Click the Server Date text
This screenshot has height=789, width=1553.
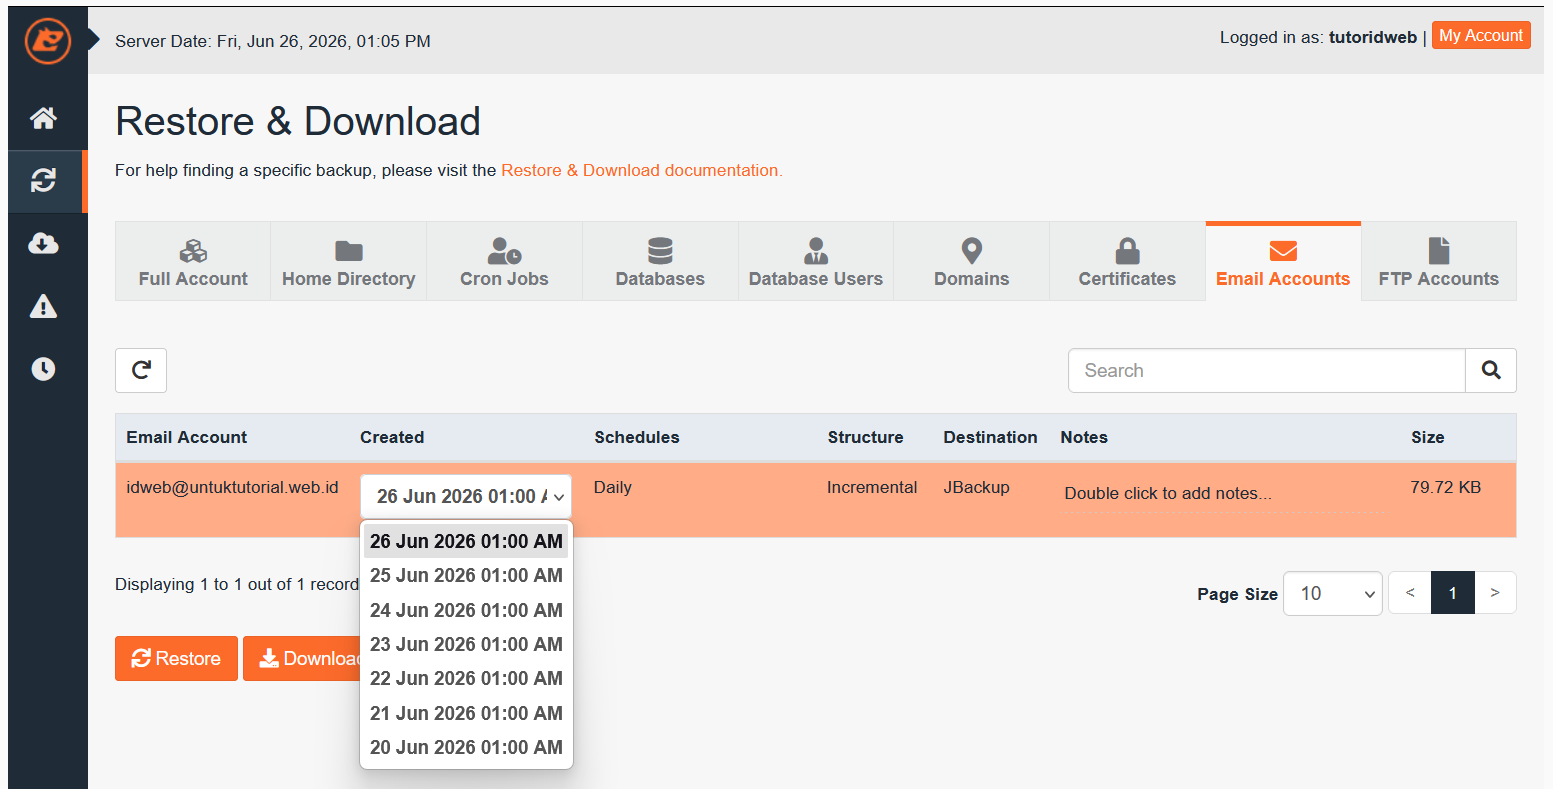pos(273,41)
